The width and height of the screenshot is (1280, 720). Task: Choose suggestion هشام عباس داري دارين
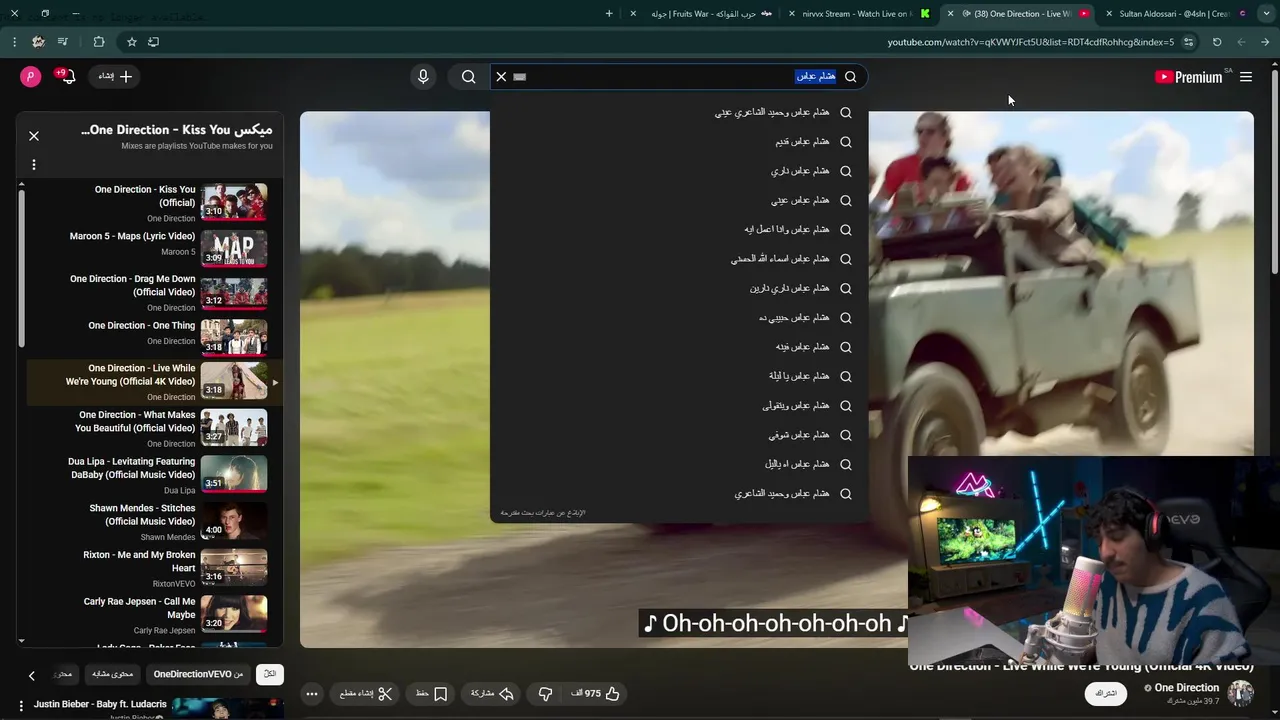679,288
